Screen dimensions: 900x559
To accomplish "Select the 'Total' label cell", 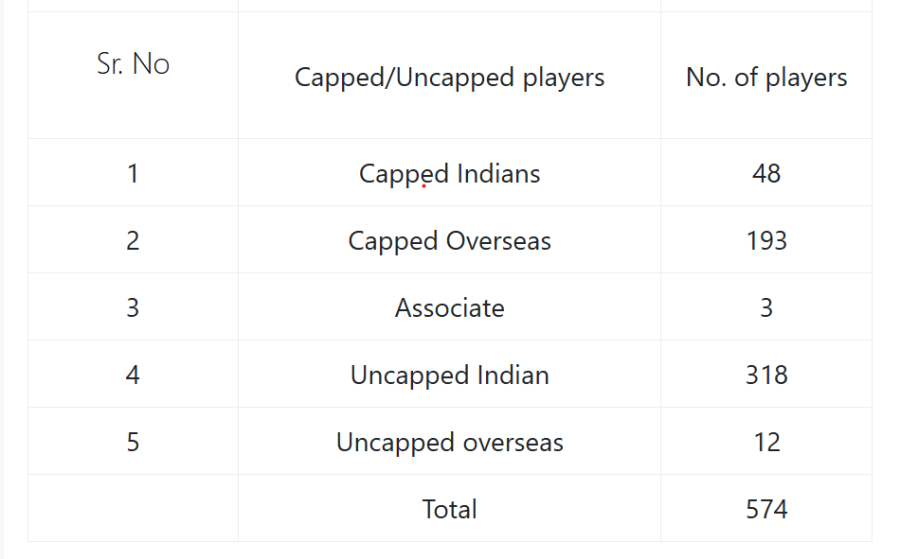I will 449,508.
